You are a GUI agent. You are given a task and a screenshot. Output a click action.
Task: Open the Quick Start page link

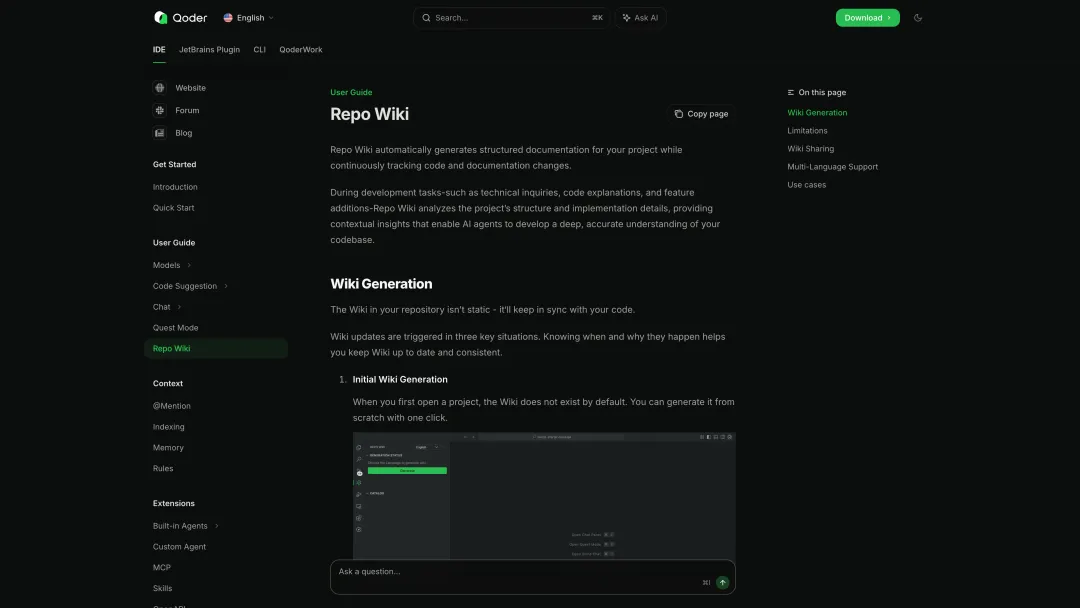(x=174, y=208)
